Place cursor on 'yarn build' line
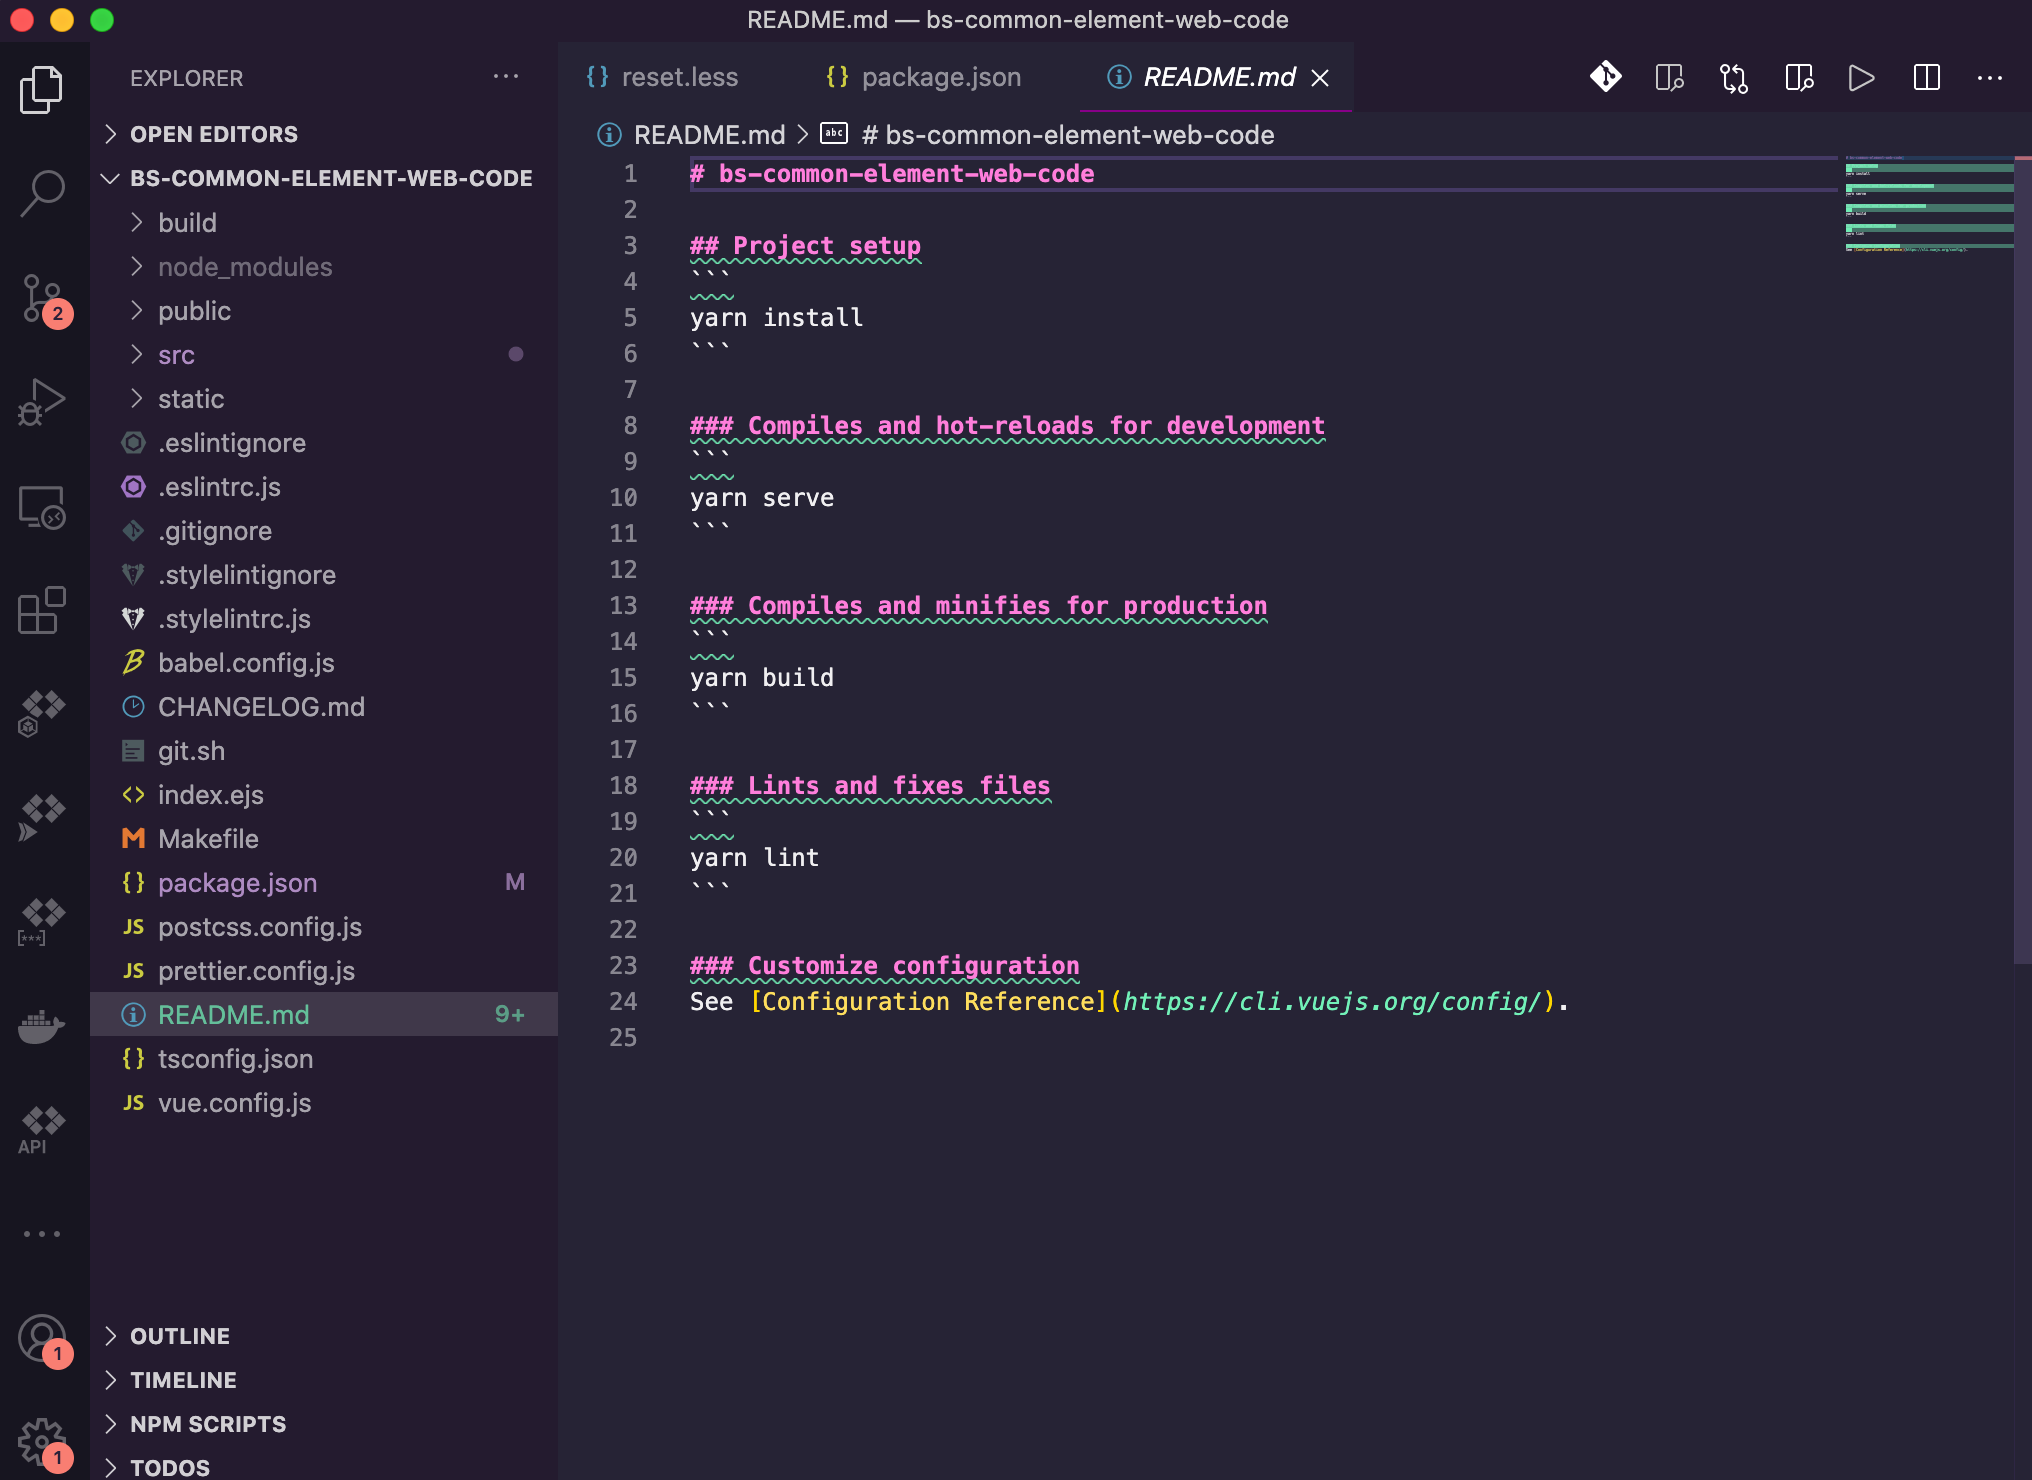Screen dimensions: 2032x1480 point(762,677)
